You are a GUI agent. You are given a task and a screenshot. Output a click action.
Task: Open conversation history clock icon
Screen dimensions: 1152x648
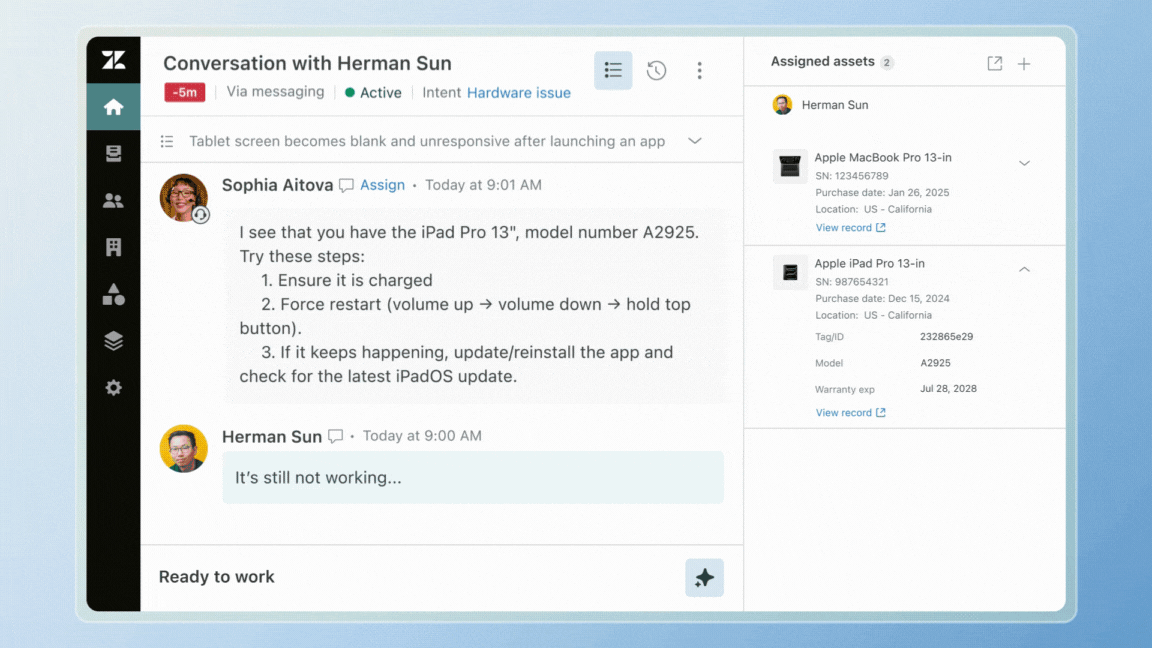pos(656,70)
